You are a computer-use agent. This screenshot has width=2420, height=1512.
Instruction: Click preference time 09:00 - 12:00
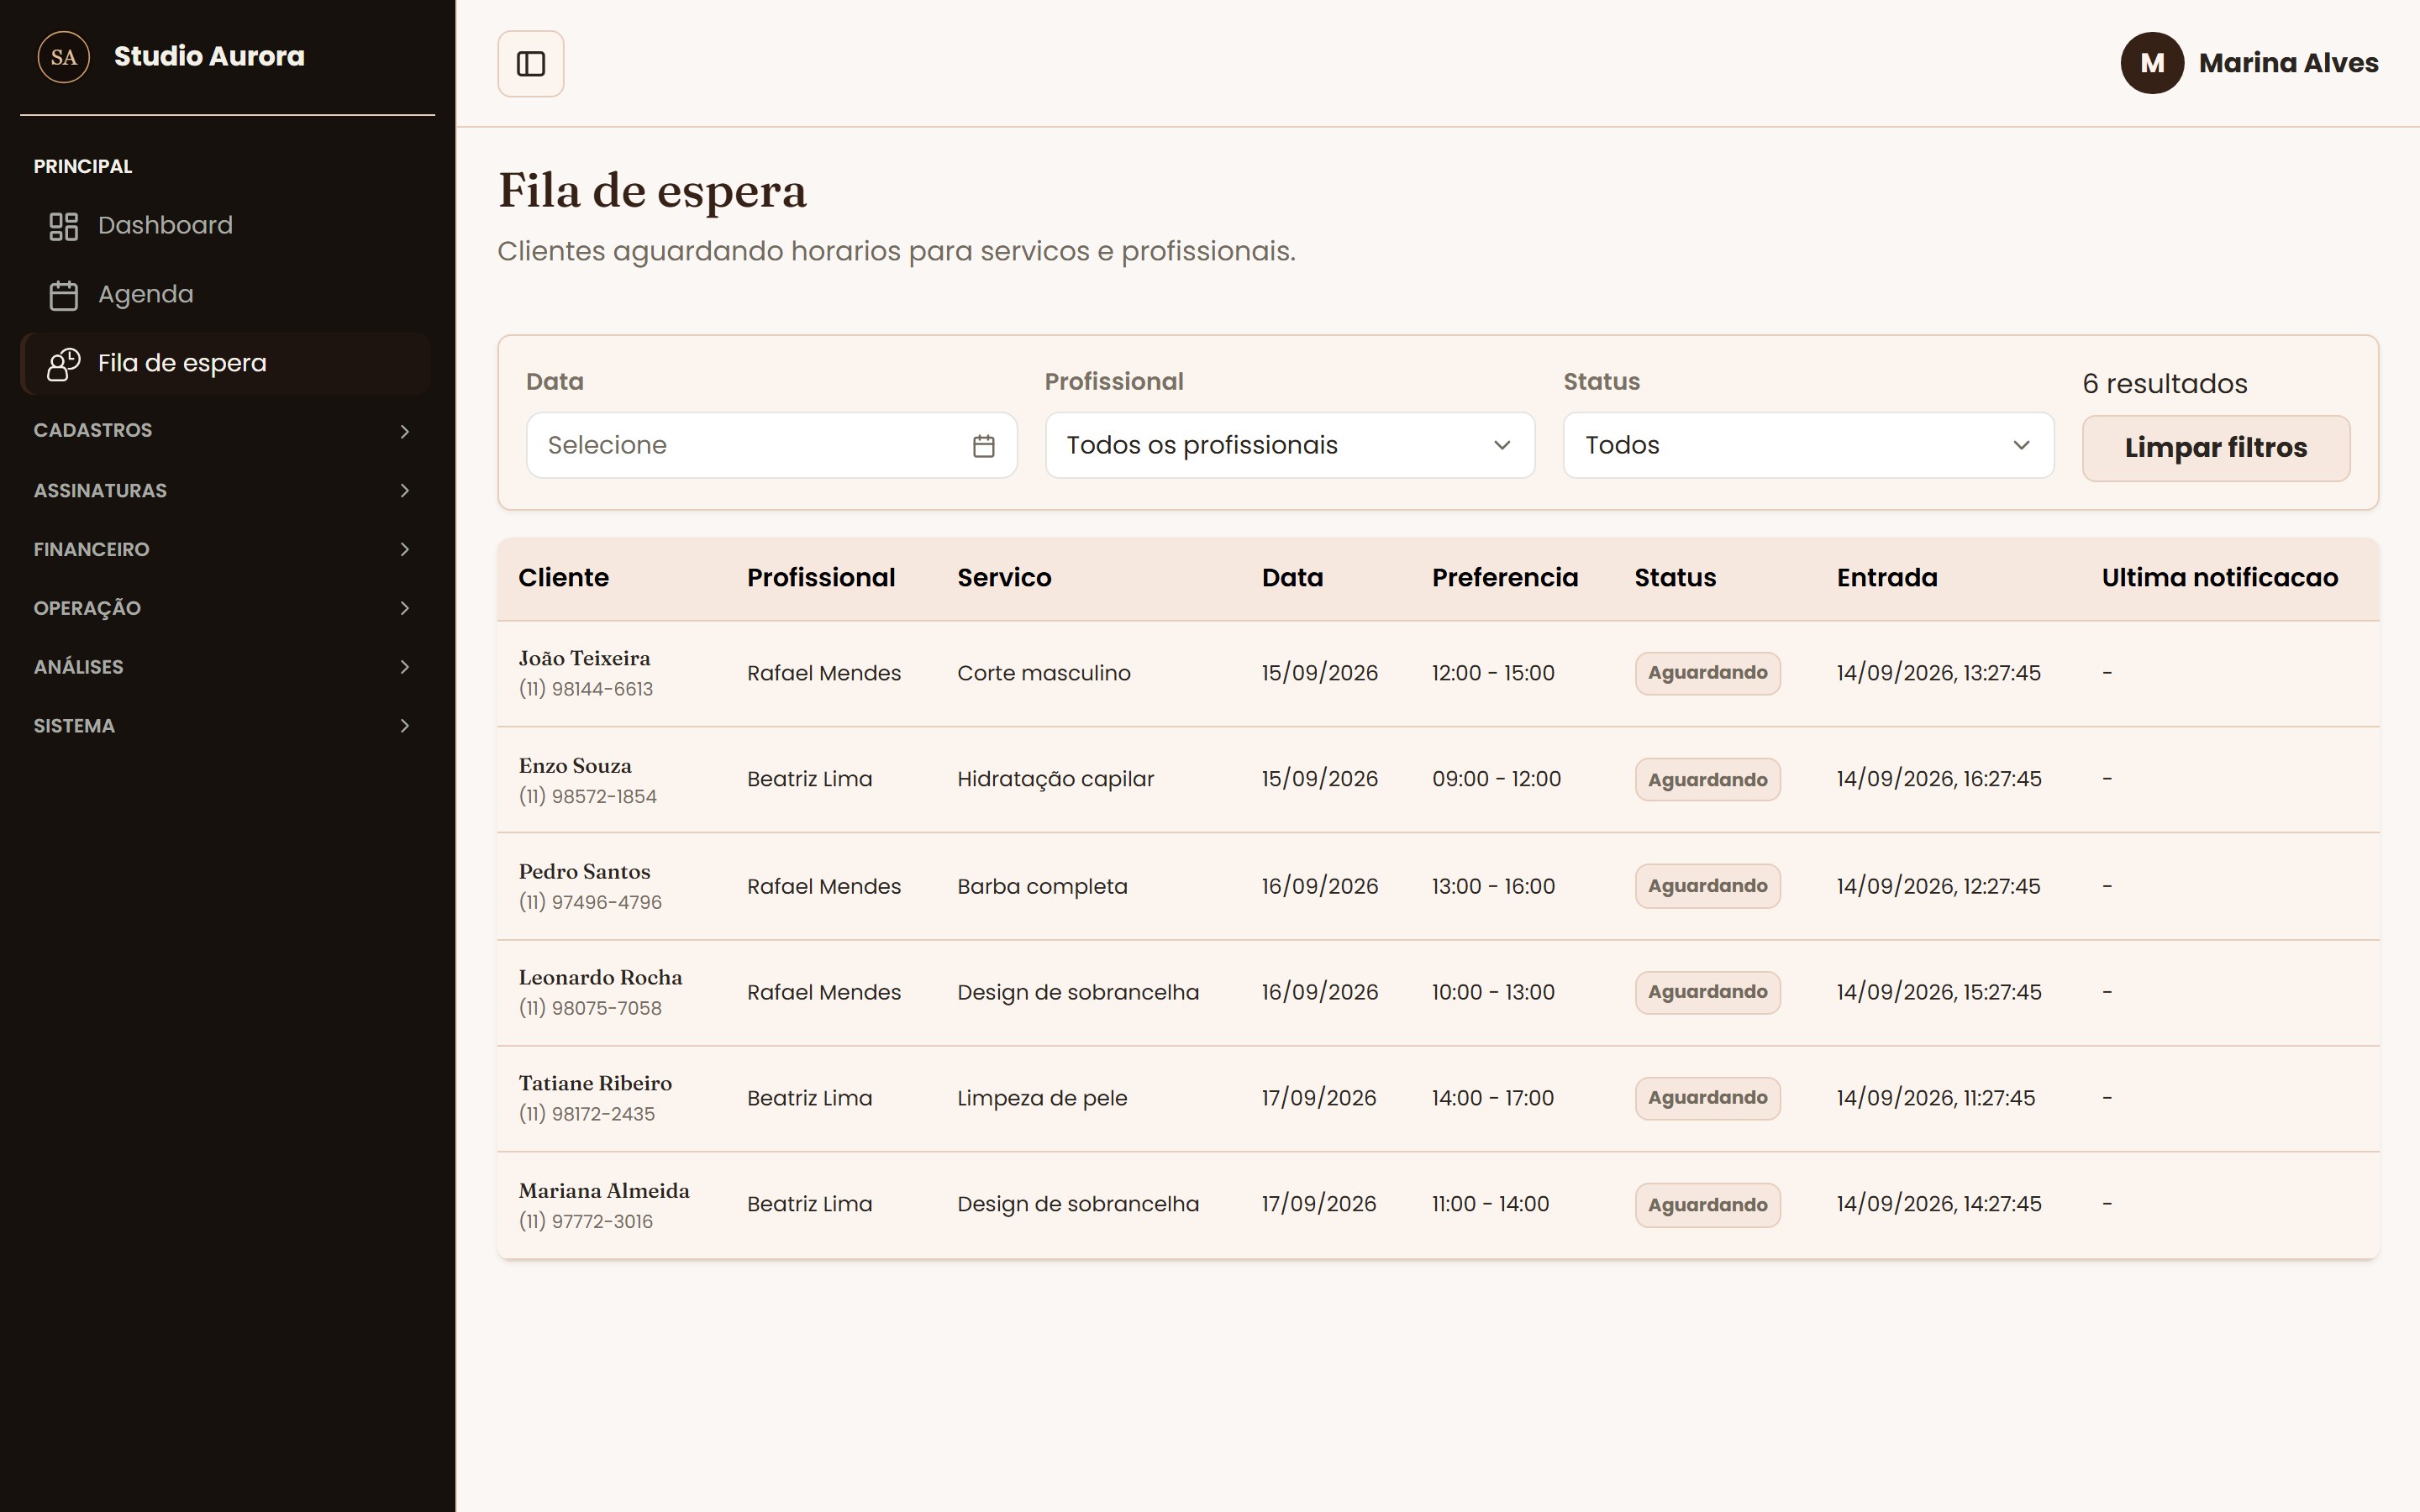tap(1496, 779)
